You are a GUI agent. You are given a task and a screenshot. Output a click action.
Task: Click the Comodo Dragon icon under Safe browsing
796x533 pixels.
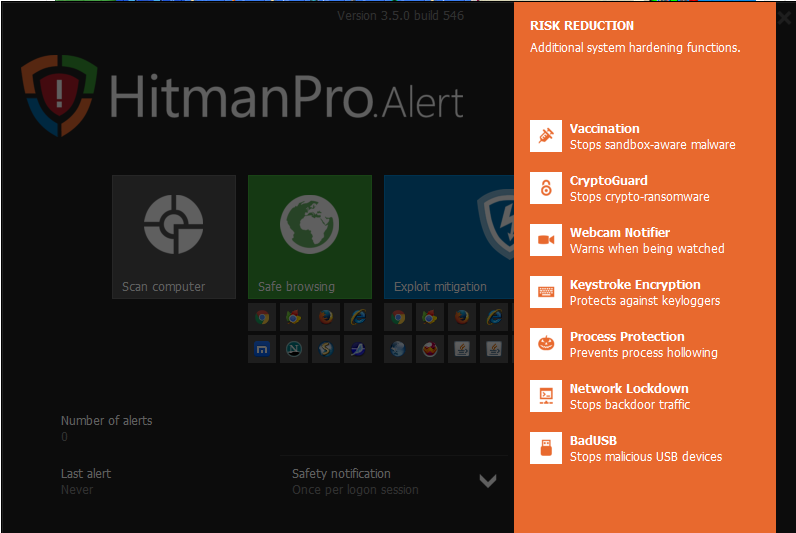tap(294, 317)
